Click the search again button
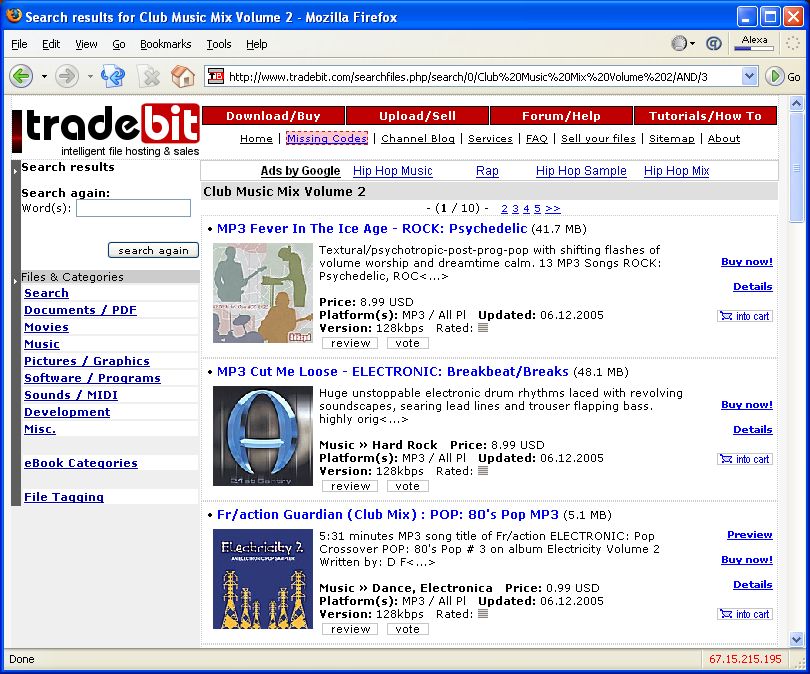 tap(153, 250)
